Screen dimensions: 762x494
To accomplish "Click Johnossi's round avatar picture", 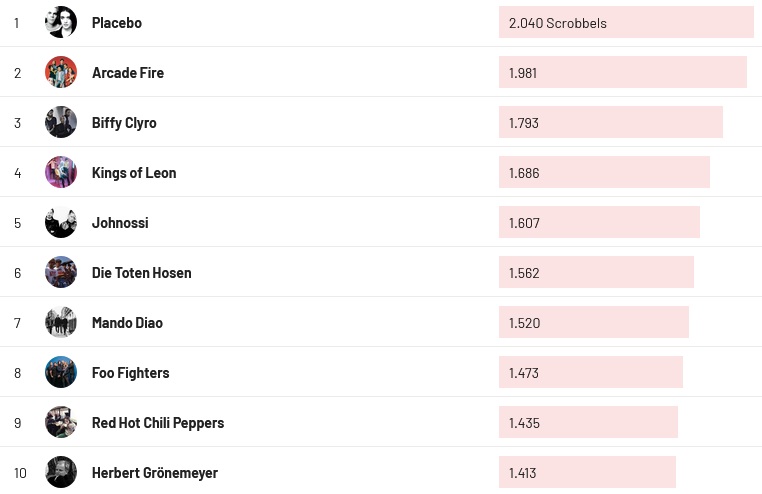I will (x=61, y=222).
